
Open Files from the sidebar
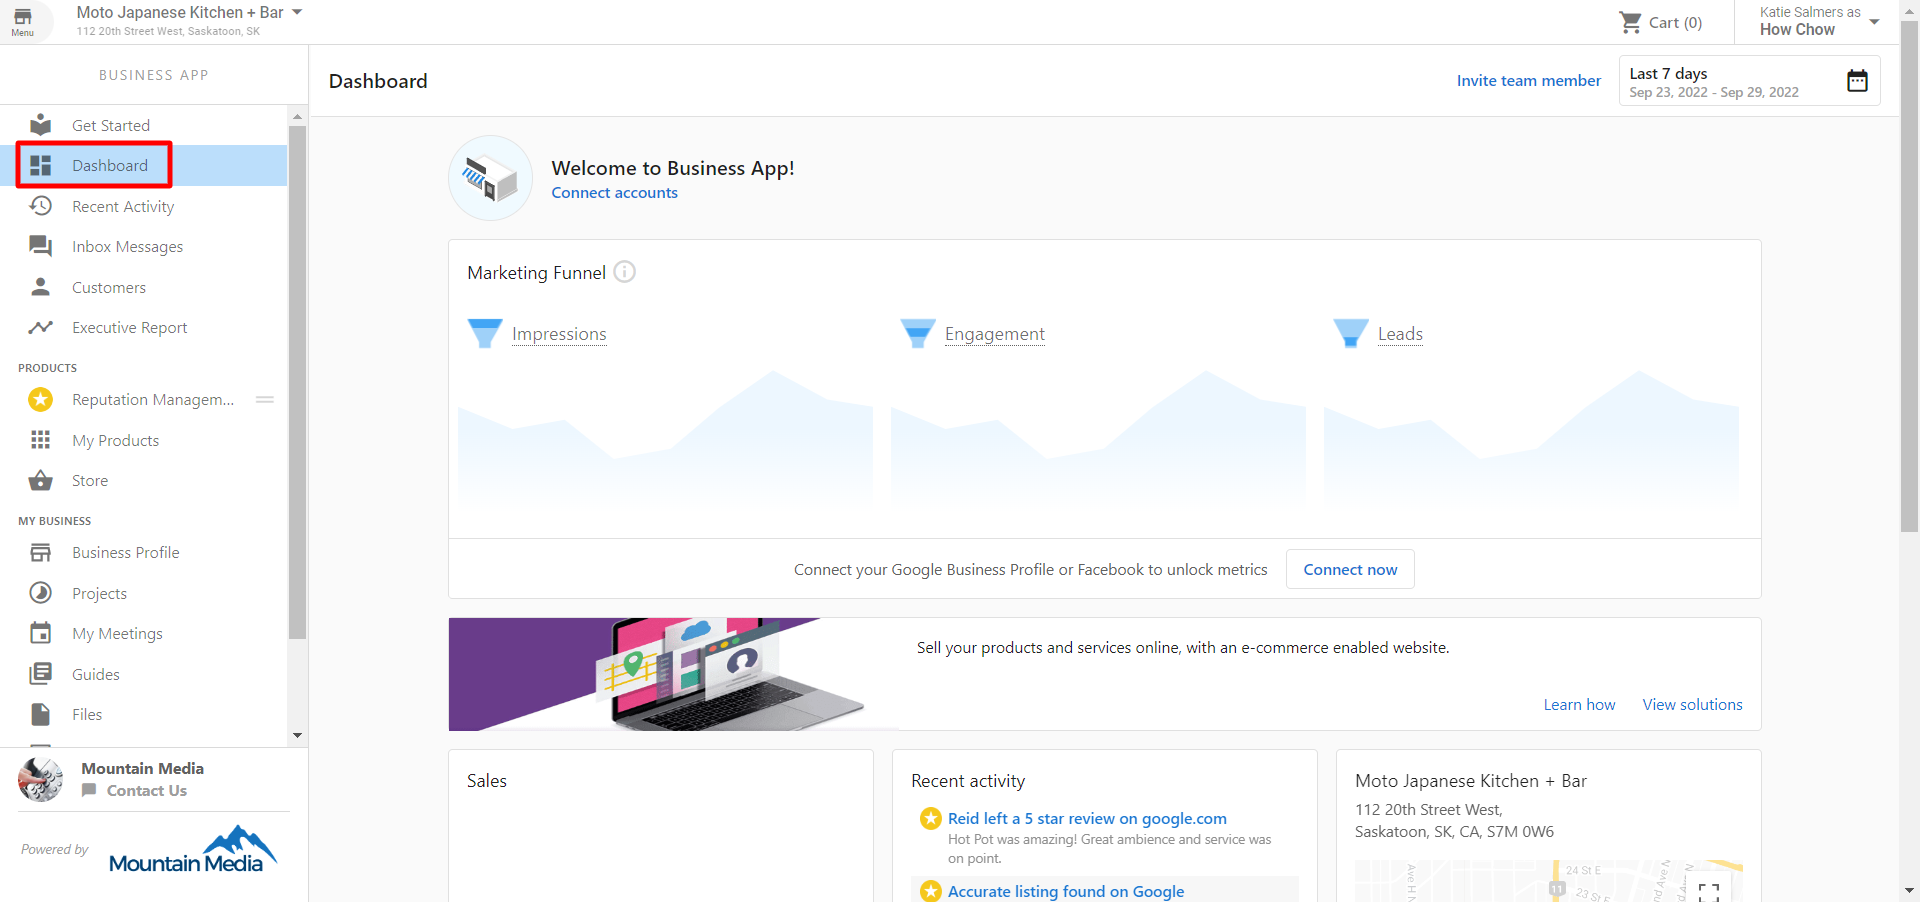coord(144,714)
